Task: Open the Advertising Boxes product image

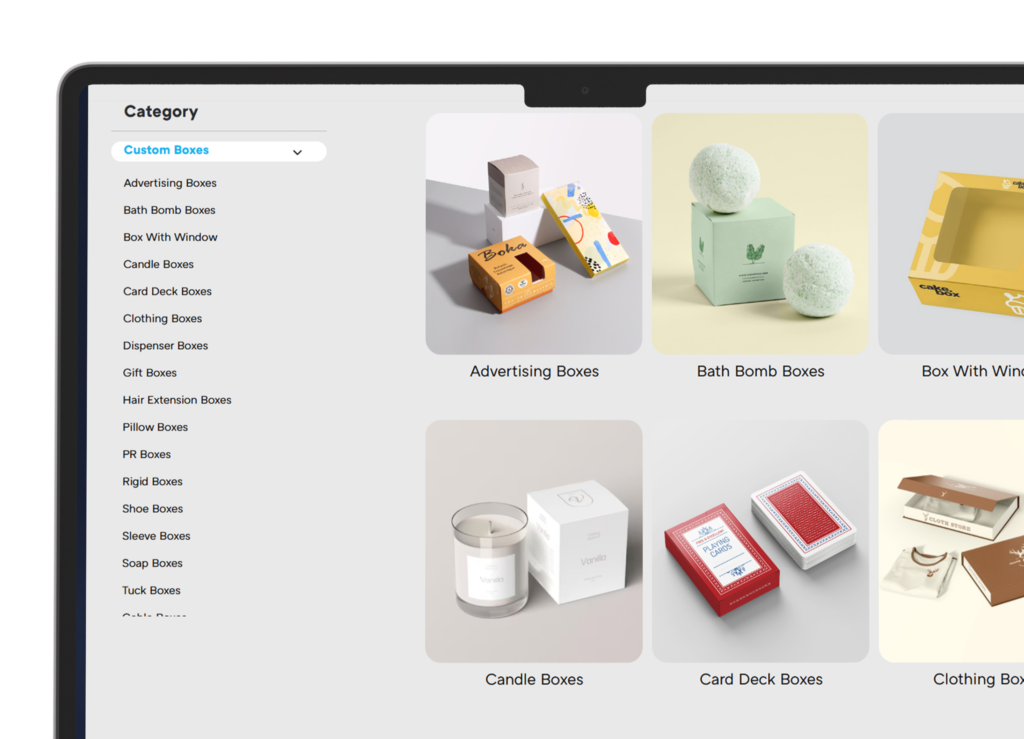Action: pyautogui.click(x=534, y=234)
